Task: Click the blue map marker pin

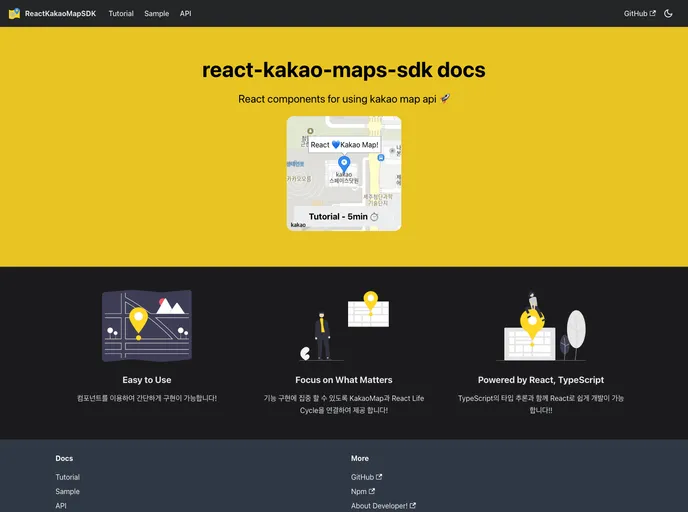Action: [x=344, y=164]
